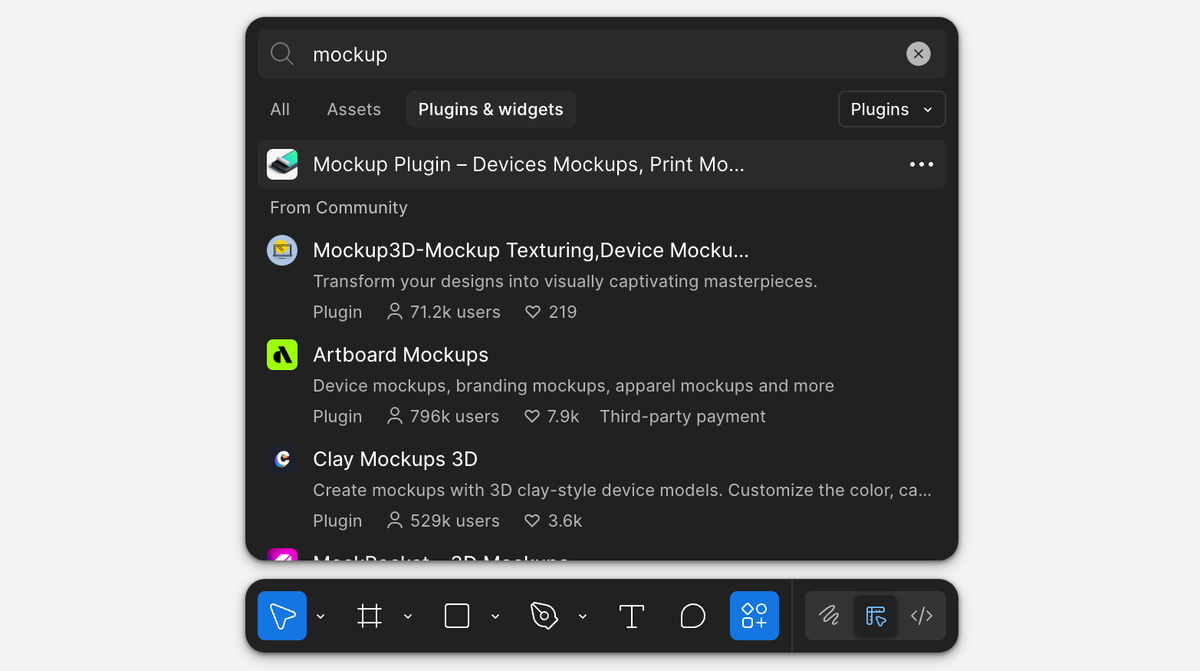The height and width of the screenshot is (671, 1200).
Task: Click the Clay Mockups 3D icon
Action: 282,459
